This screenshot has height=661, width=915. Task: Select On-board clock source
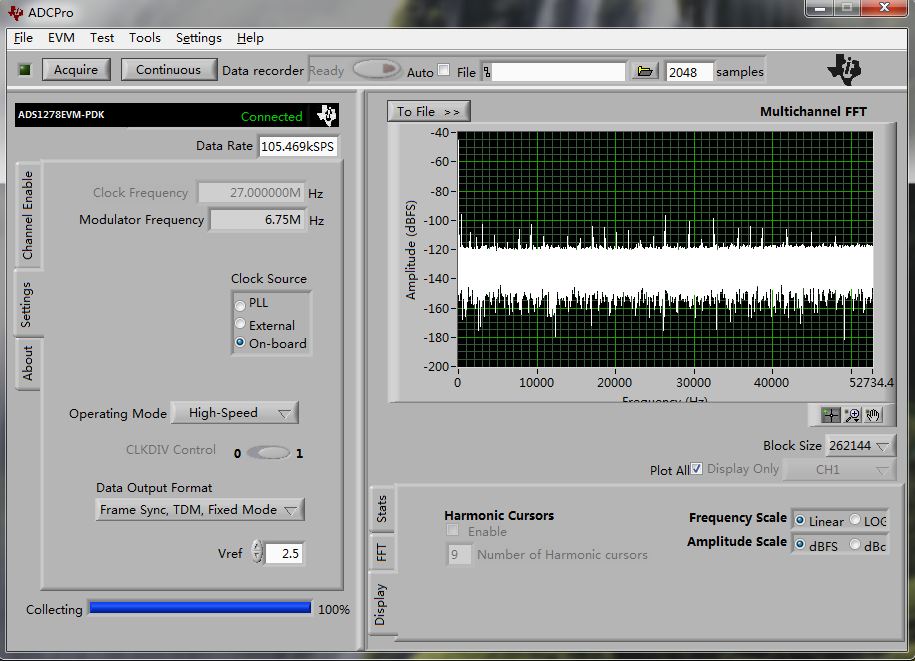(x=240, y=342)
